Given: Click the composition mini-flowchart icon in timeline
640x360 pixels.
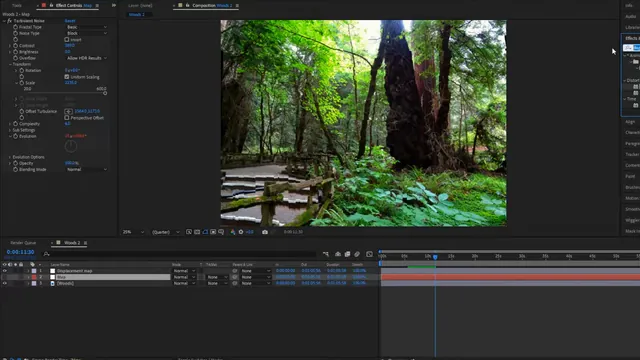Looking at the screenshot, I should (x=326, y=254).
